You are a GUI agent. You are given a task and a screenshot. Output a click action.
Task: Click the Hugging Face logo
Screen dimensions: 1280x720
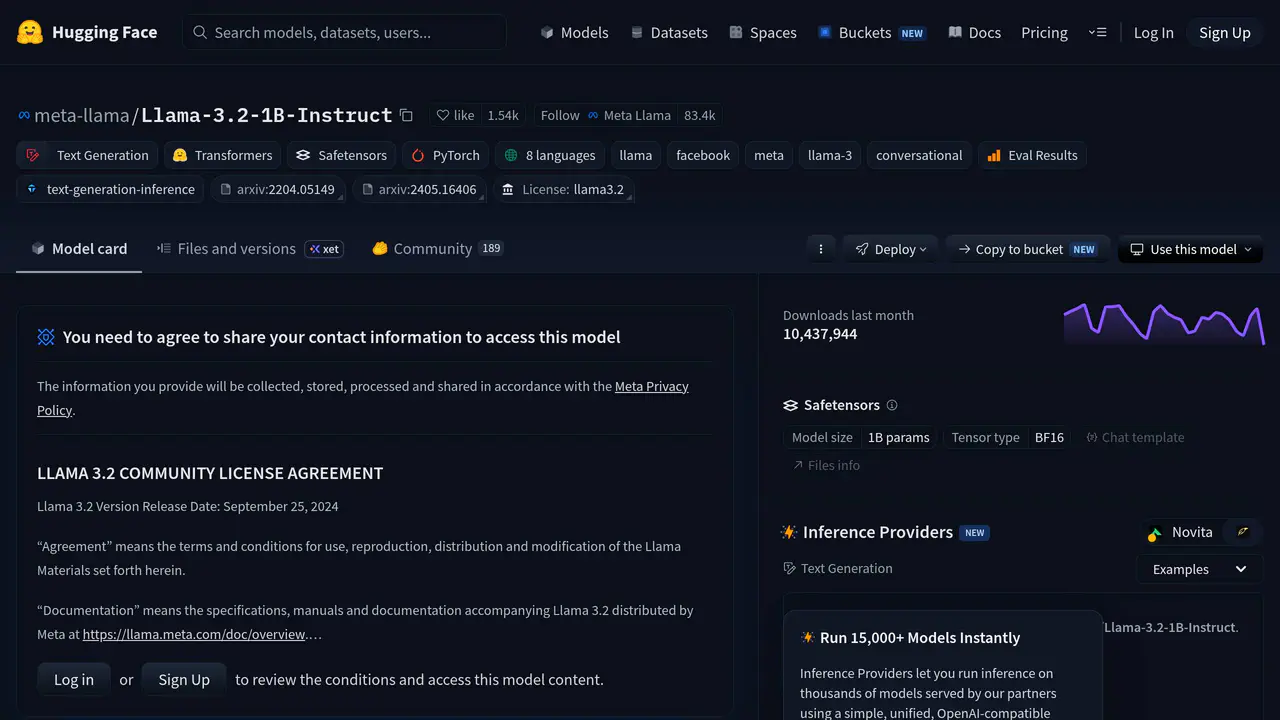87,32
